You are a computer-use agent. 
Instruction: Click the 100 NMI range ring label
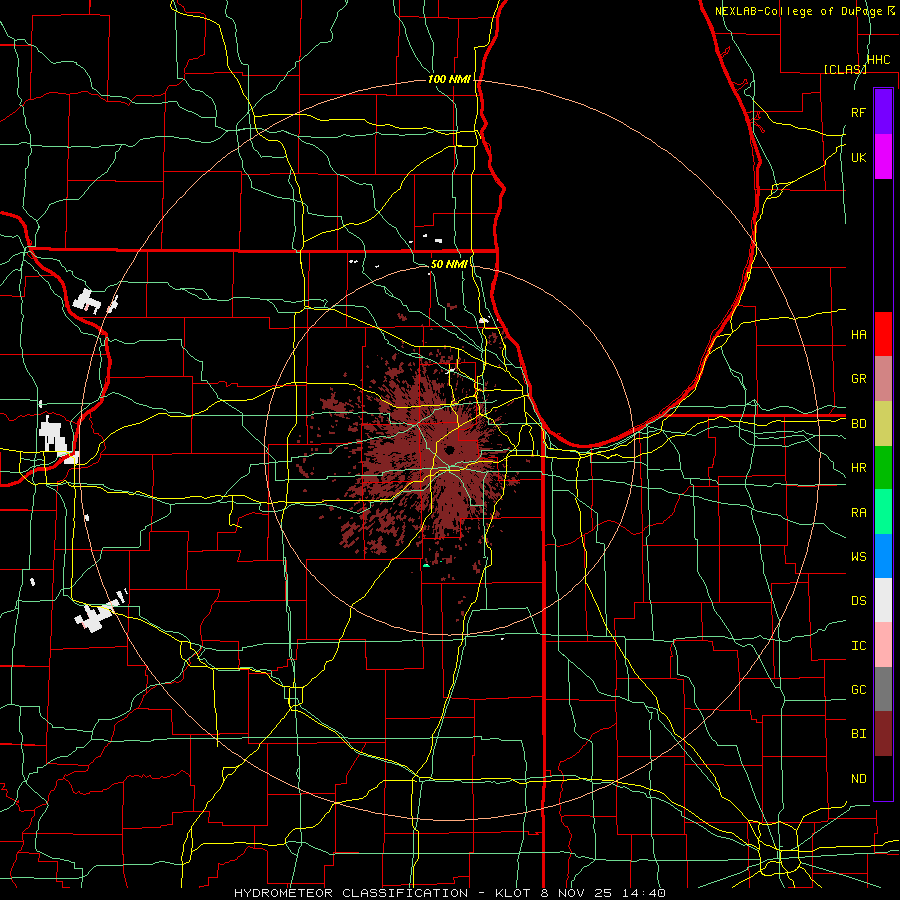click(449, 79)
